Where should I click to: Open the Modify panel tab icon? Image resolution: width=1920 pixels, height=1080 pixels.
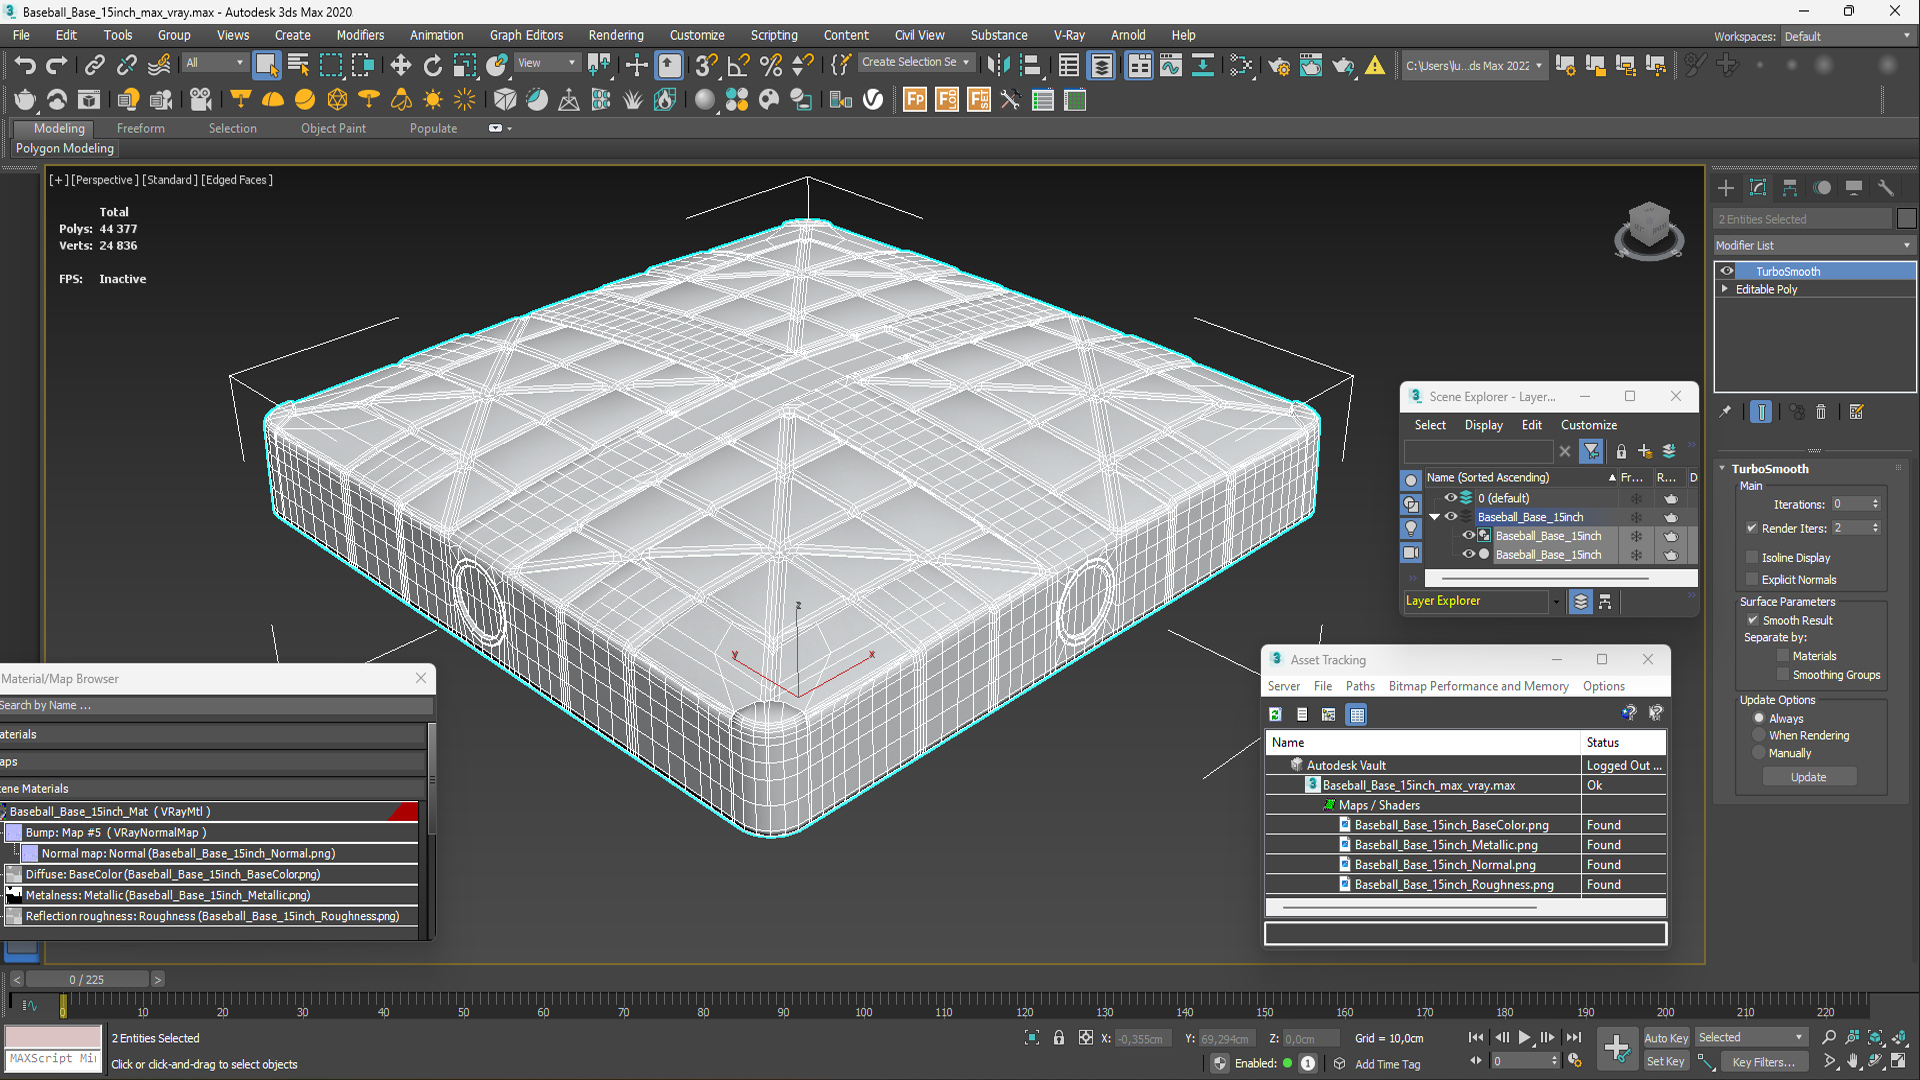[1758, 188]
